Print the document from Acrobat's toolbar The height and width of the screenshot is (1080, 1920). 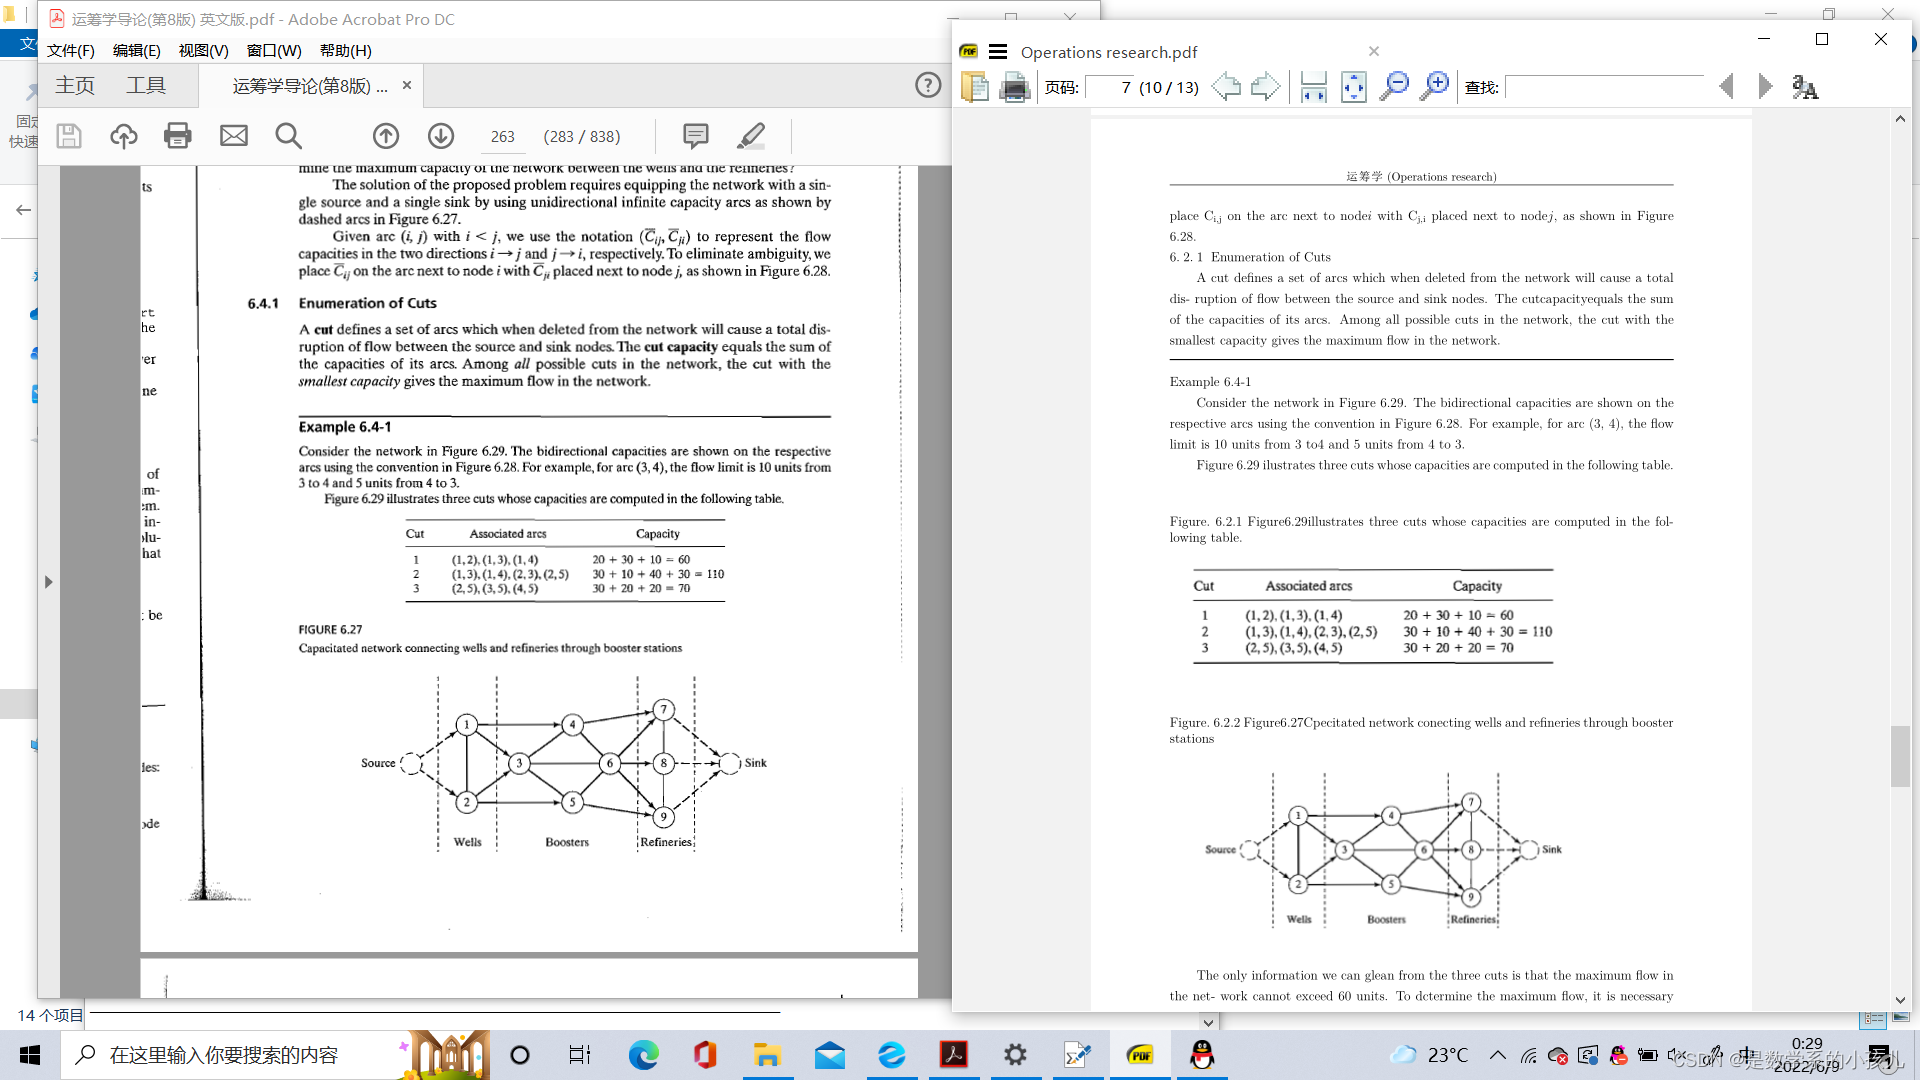click(178, 135)
